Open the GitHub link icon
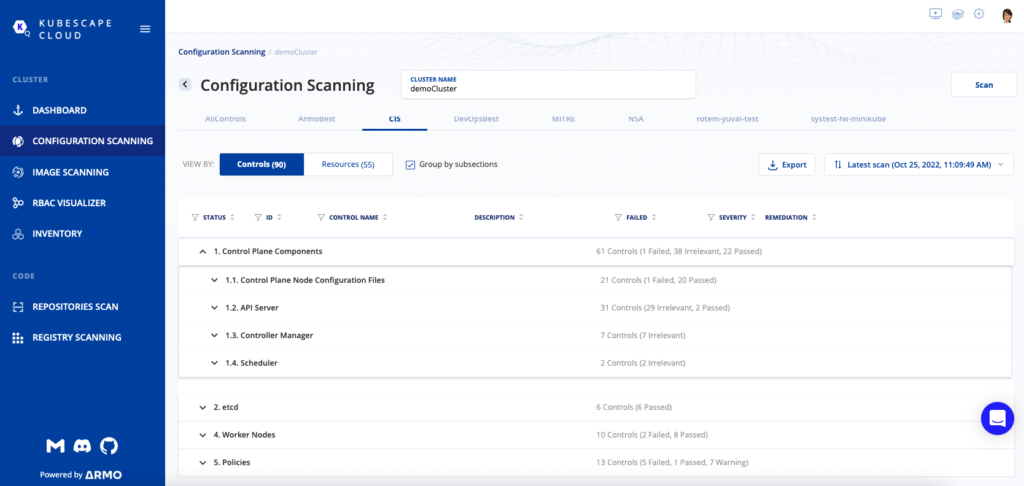 click(x=108, y=446)
